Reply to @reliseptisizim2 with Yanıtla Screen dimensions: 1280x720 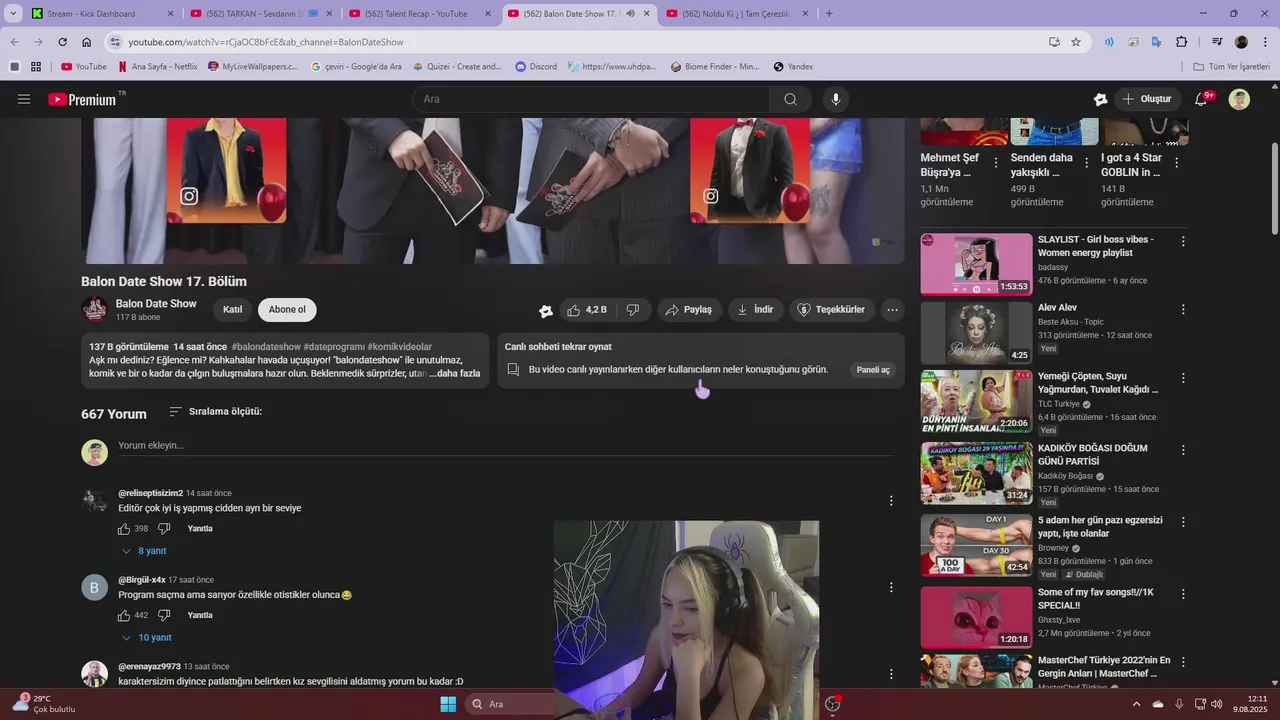click(x=200, y=529)
